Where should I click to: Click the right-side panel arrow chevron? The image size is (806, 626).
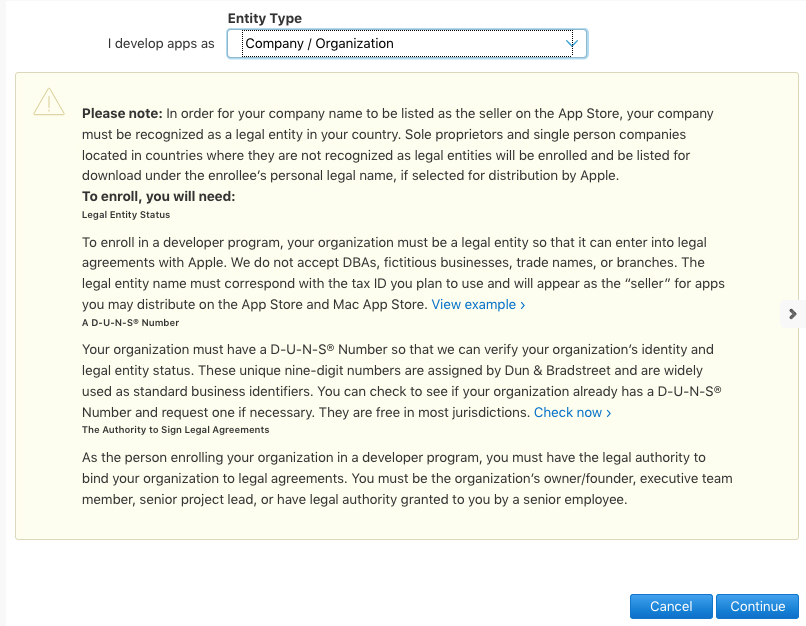[793, 314]
